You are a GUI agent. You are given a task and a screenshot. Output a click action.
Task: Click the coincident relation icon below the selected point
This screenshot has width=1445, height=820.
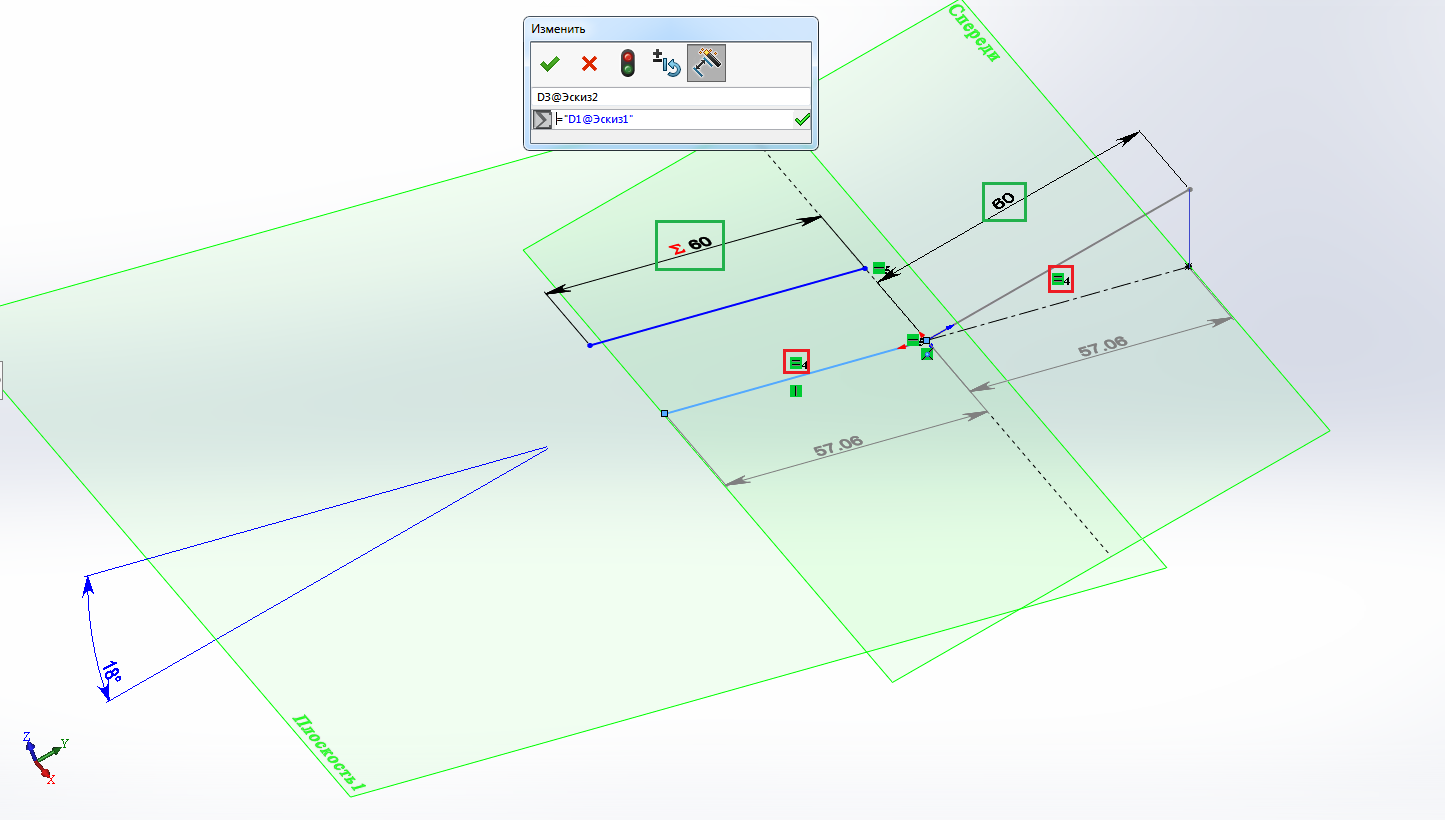tap(927, 353)
